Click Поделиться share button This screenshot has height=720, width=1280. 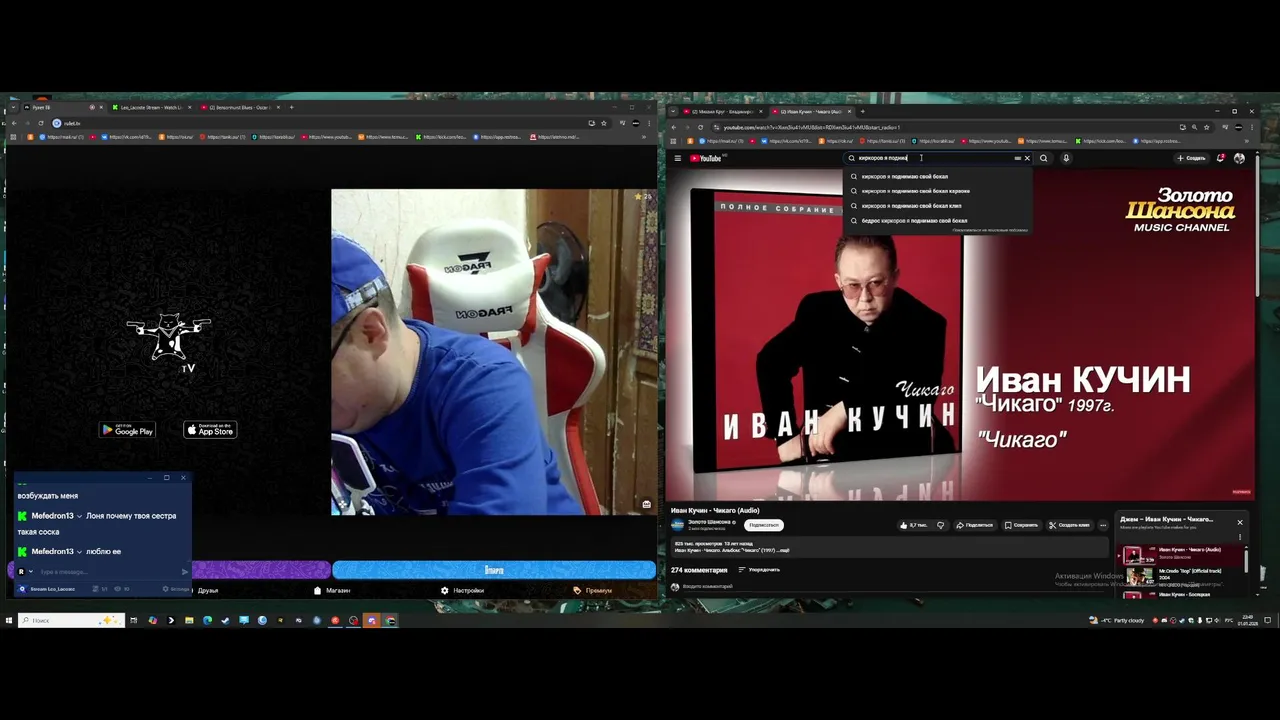(x=974, y=525)
